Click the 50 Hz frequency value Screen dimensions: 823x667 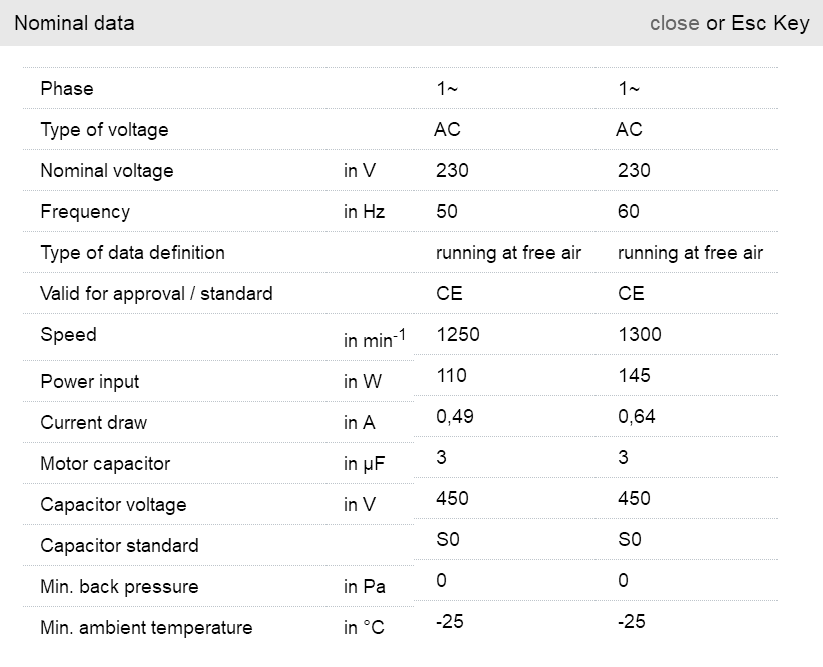(x=447, y=212)
